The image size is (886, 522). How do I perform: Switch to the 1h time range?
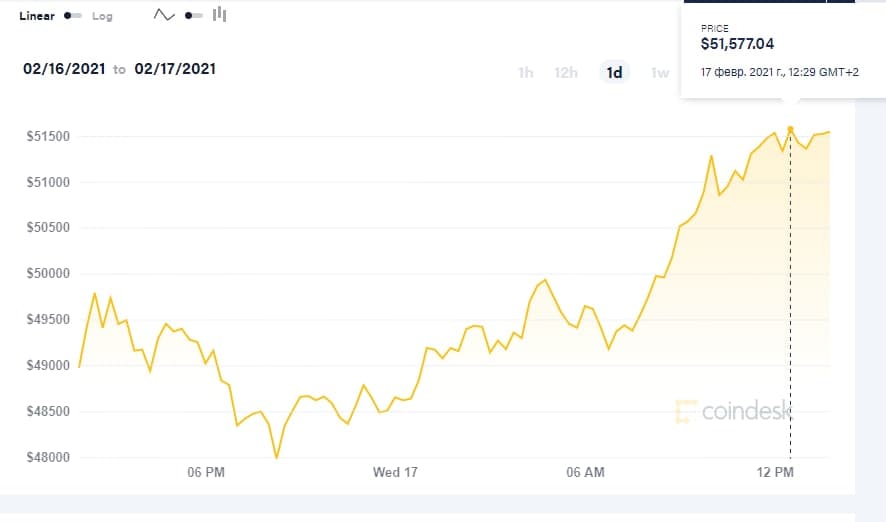[x=525, y=72]
